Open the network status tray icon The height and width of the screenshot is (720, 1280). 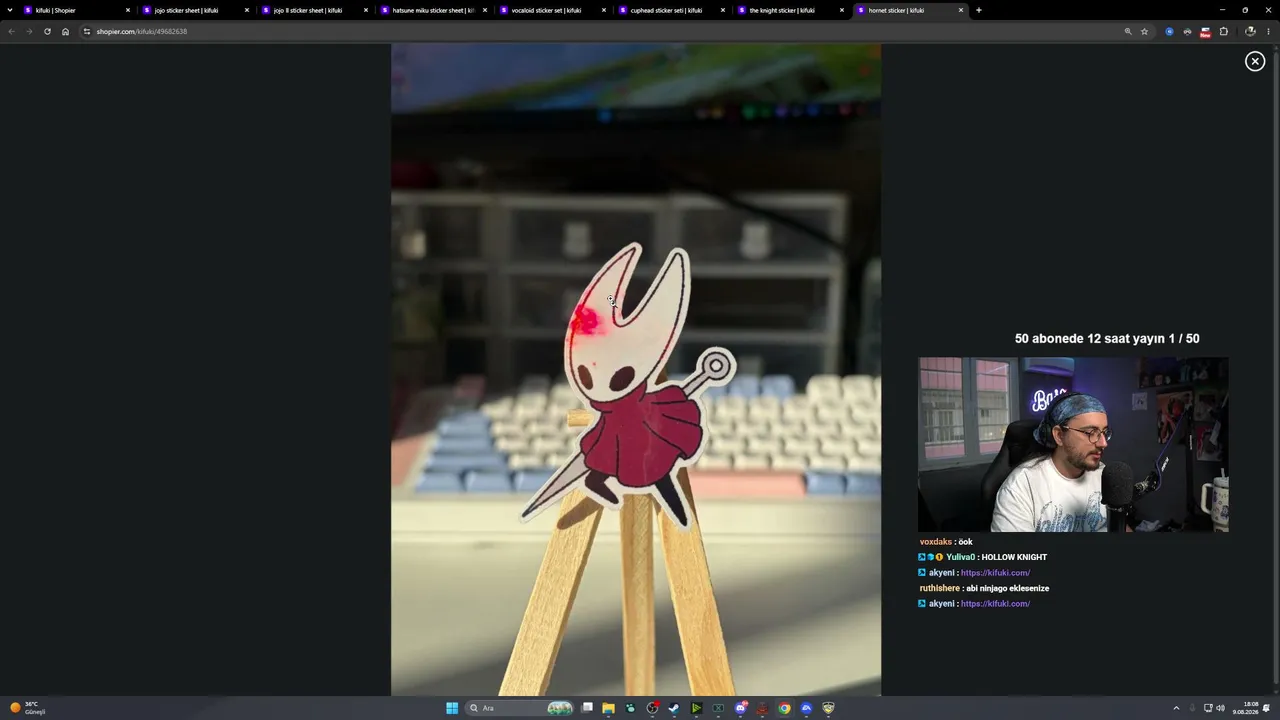[1208, 708]
